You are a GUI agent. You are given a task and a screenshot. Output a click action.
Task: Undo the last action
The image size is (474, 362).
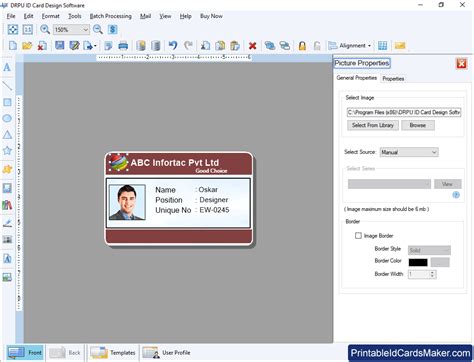[x=173, y=45]
